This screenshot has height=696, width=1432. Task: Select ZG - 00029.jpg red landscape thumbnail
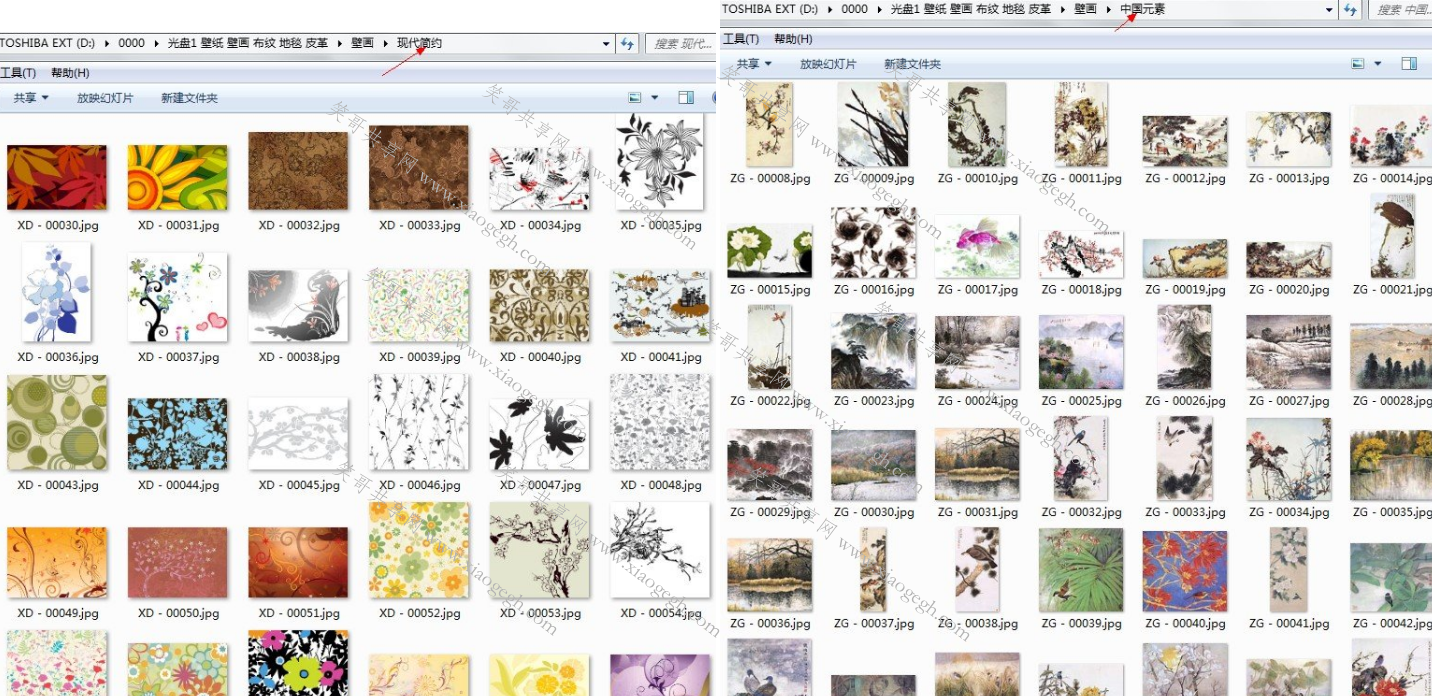pyautogui.click(x=770, y=464)
